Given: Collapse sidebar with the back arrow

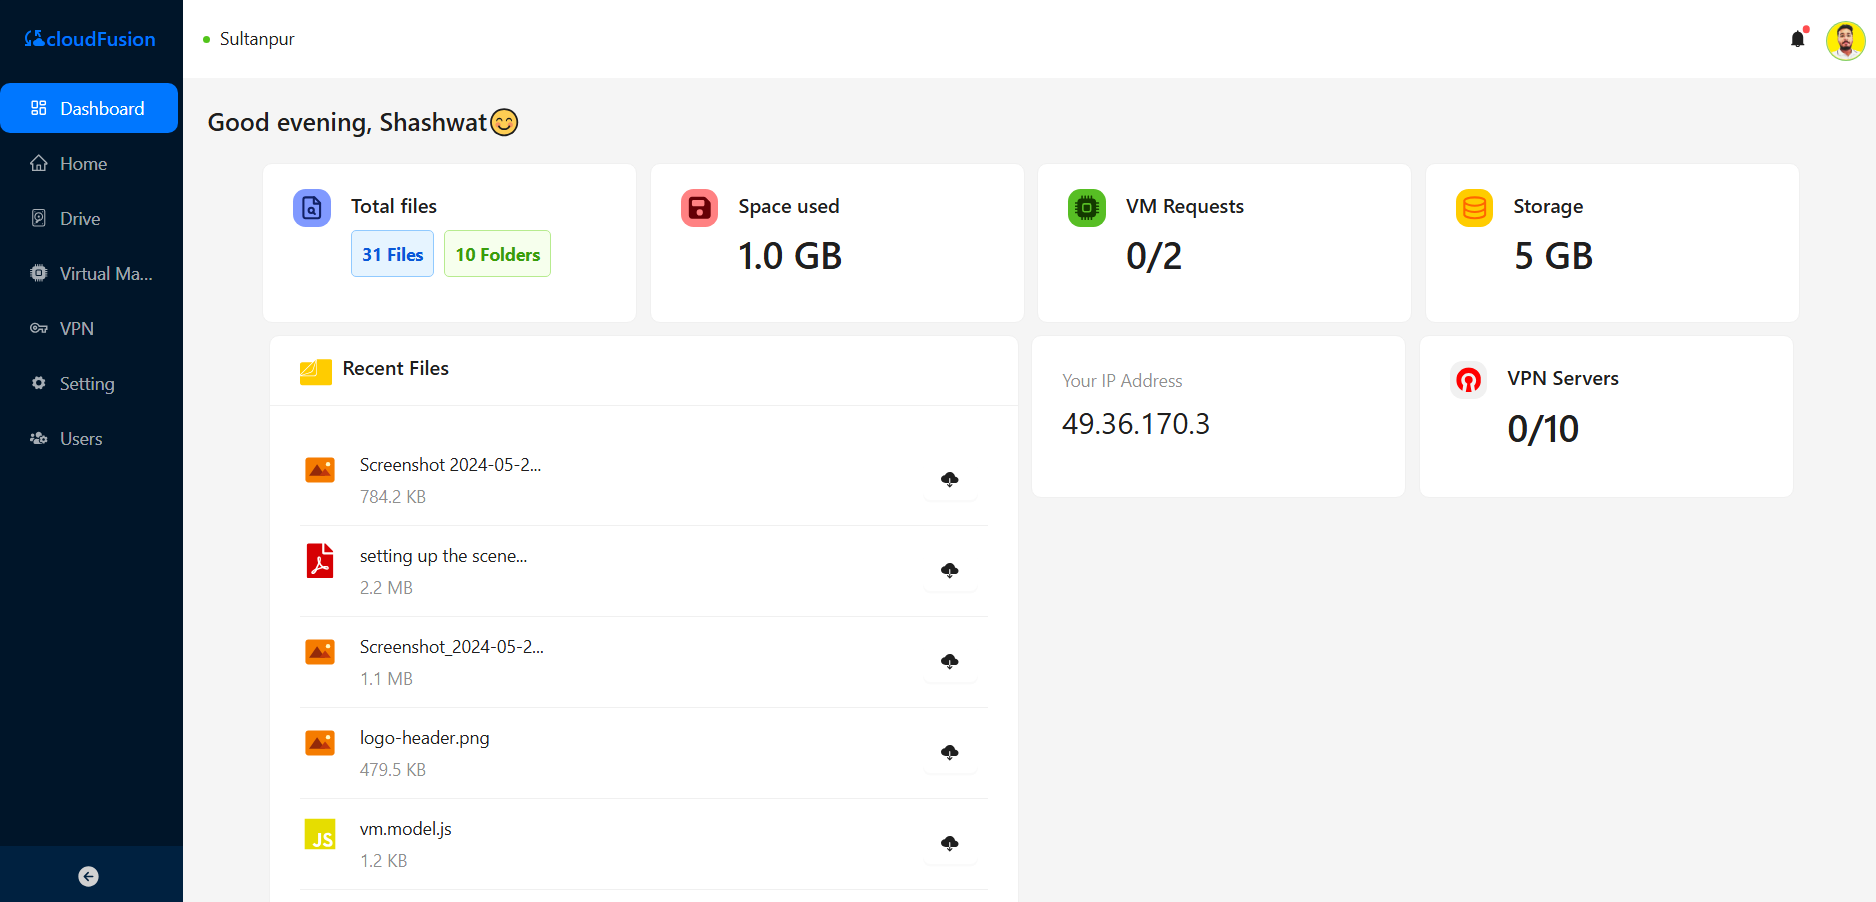Looking at the screenshot, I should point(88,876).
